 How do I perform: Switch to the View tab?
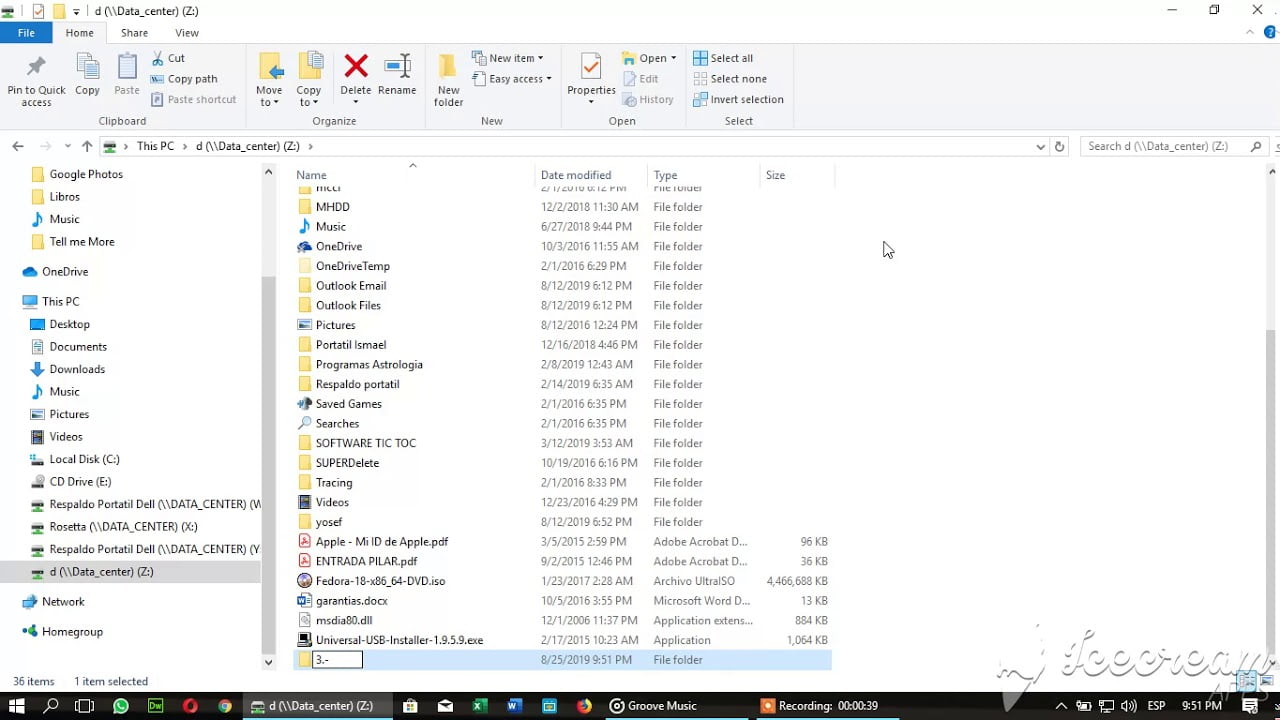[187, 33]
